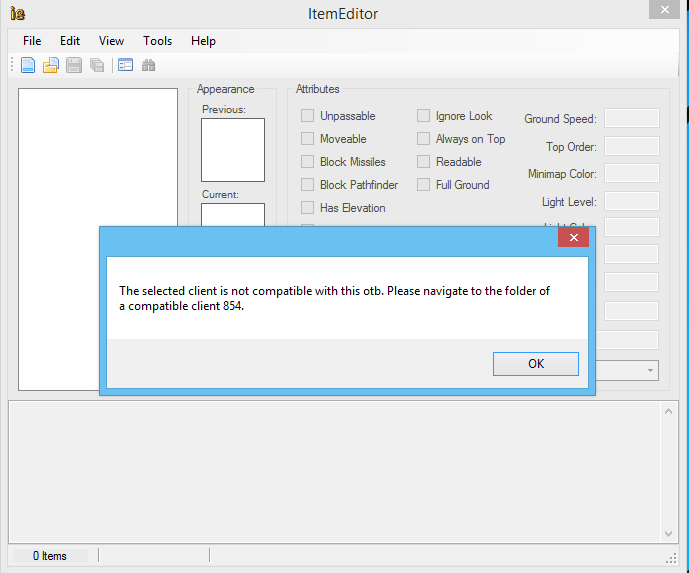Click the Minimap Color input field
689x573 pixels.
631,173
